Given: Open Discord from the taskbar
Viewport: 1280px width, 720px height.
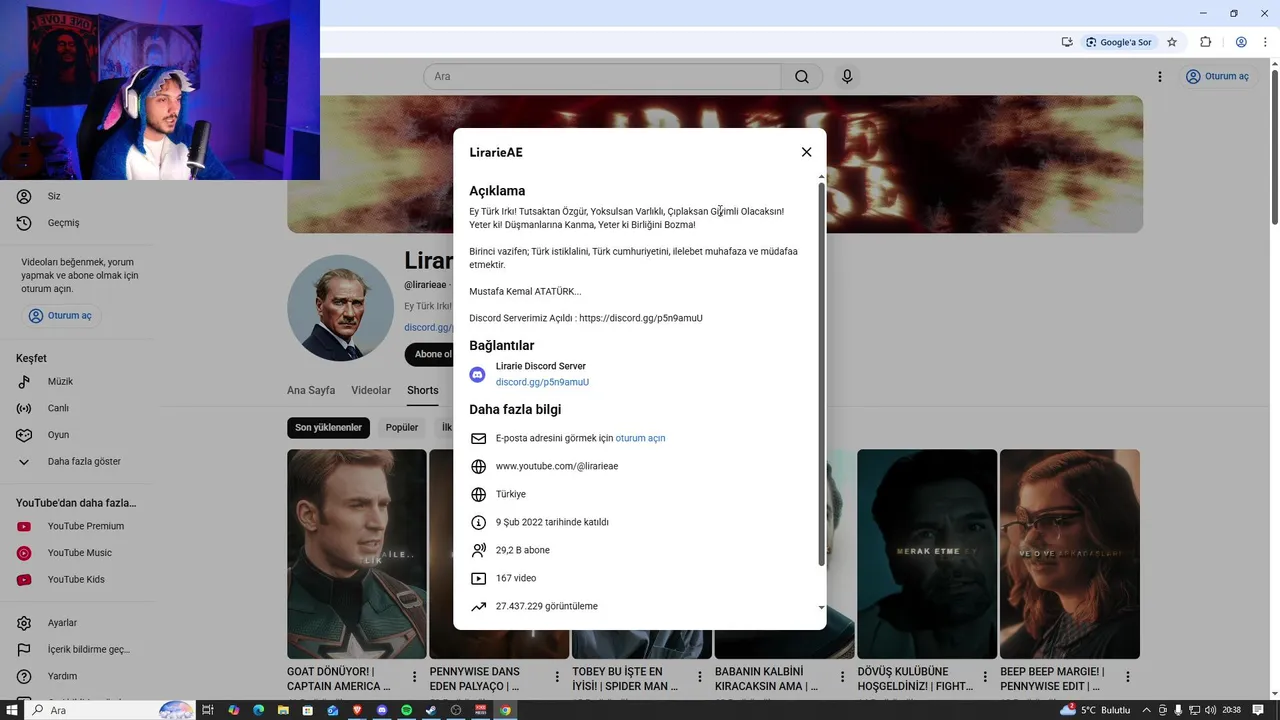Looking at the screenshot, I should pos(382,710).
